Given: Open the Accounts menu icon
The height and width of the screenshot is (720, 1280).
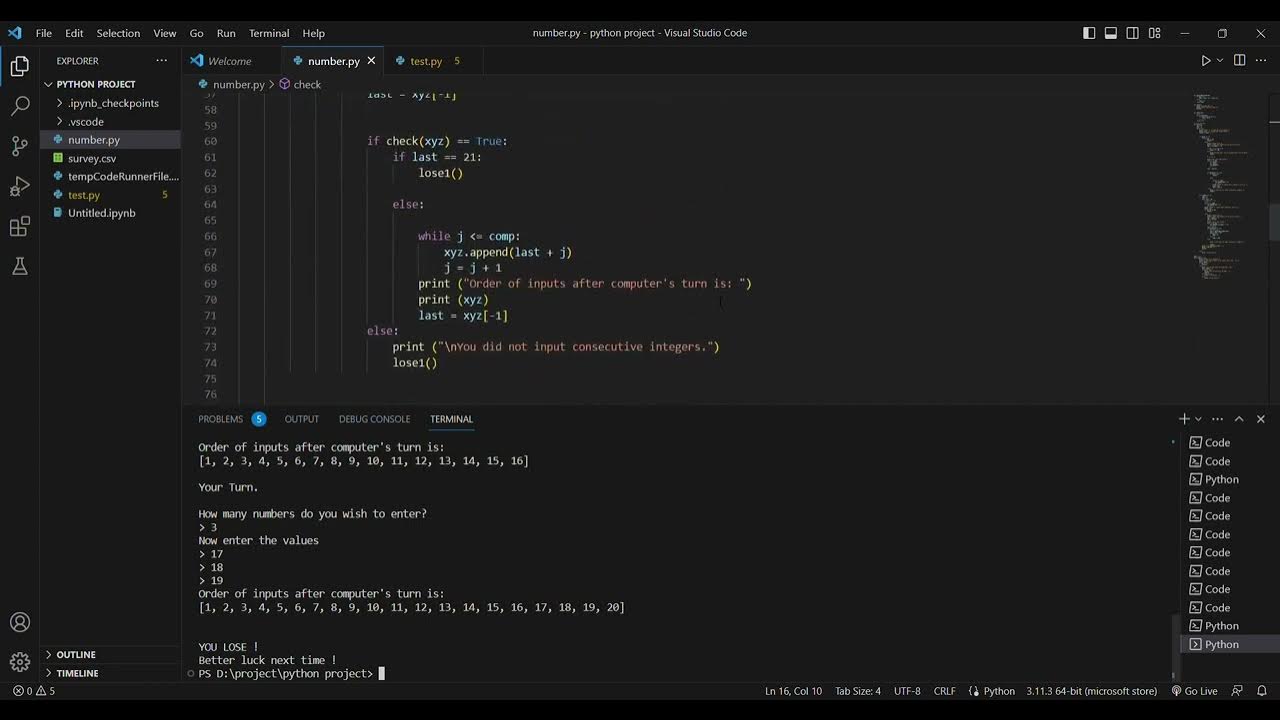Looking at the screenshot, I should [19, 623].
